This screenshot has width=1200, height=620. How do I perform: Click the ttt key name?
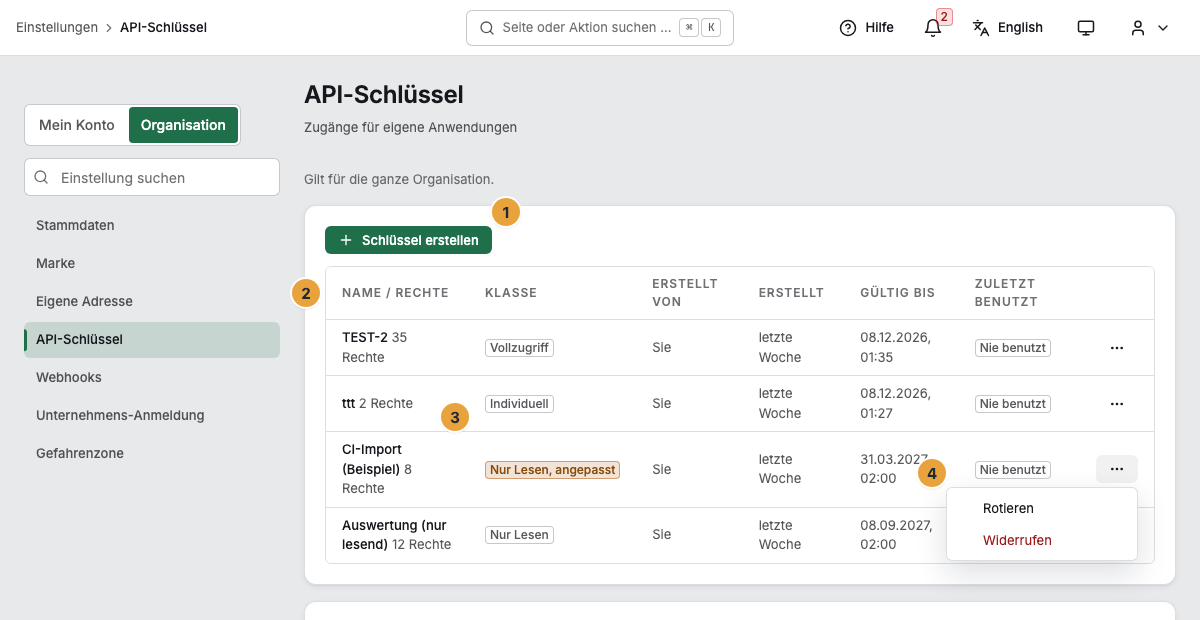point(349,404)
